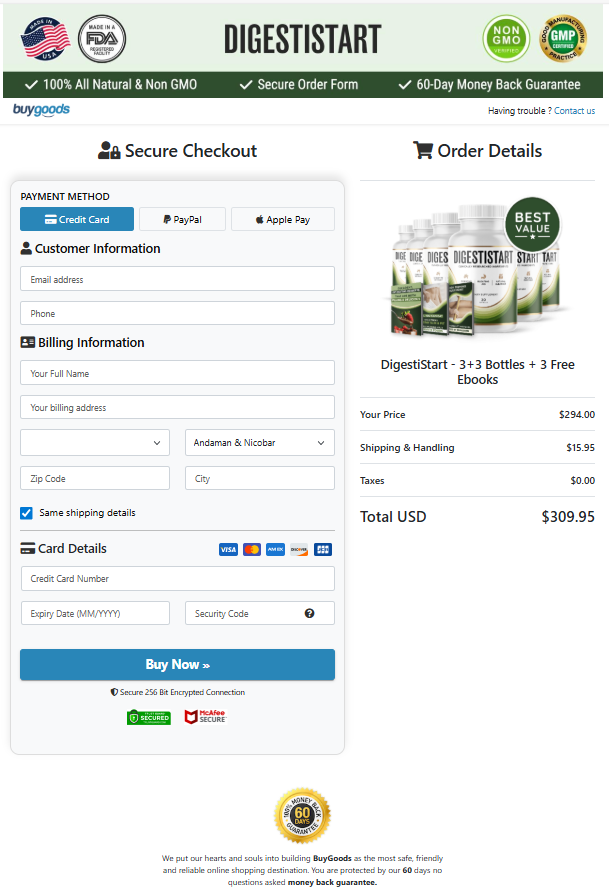Screen dimensions: 609x890
Task: Click the Made in USA flag badge
Action: (x=45, y=38)
